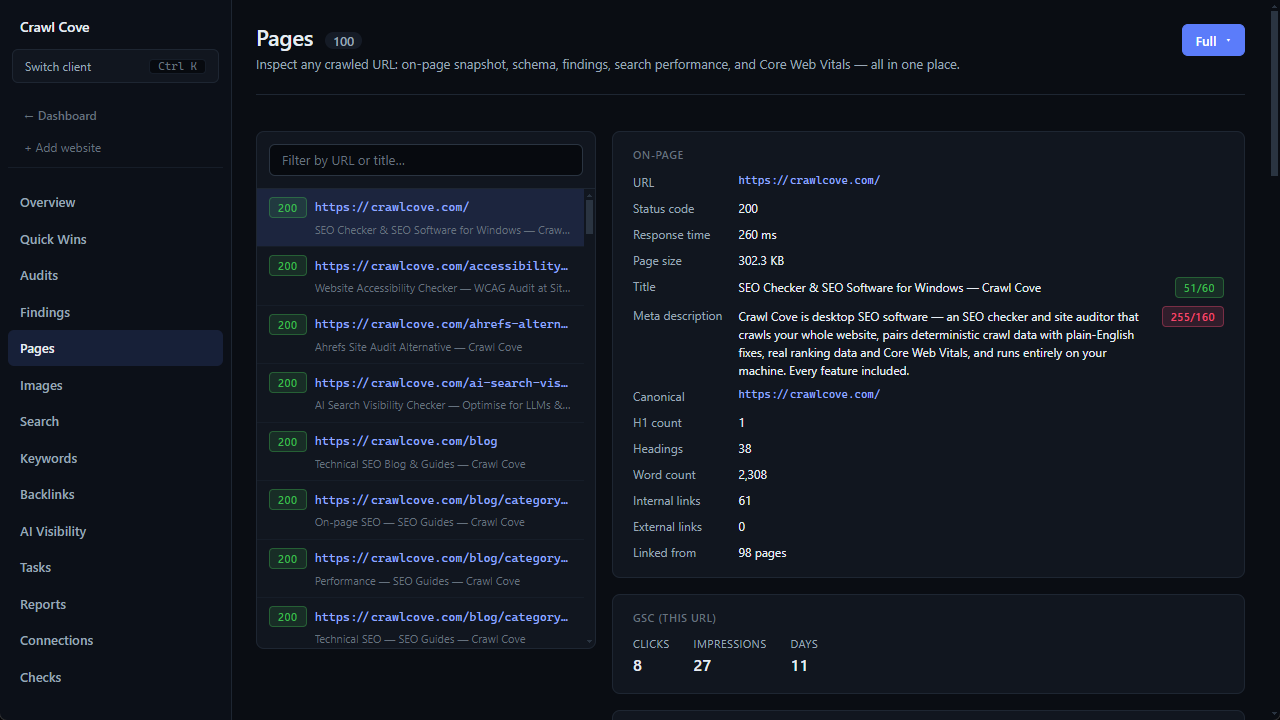Image resolution: width=1280 pixels, height=720 pixels.
Task: Navigate to Quick Wins
Action: pyautogui.click(x=115, y=239)
